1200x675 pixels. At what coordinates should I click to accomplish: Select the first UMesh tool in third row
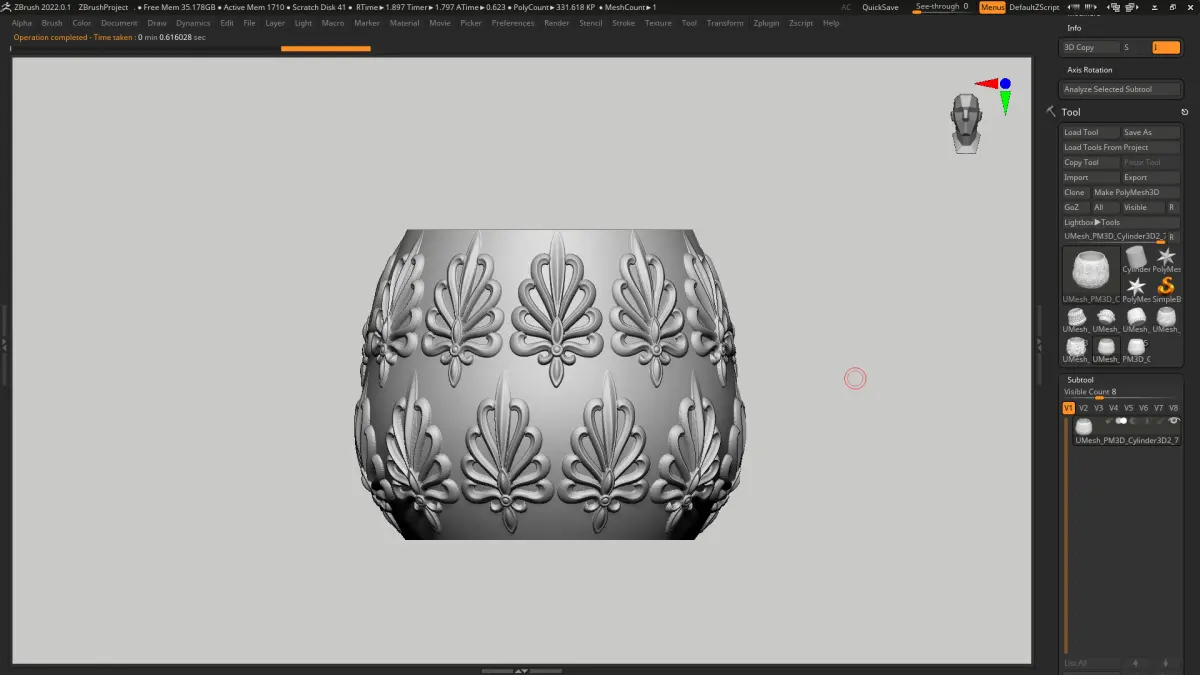(1077, 320)
